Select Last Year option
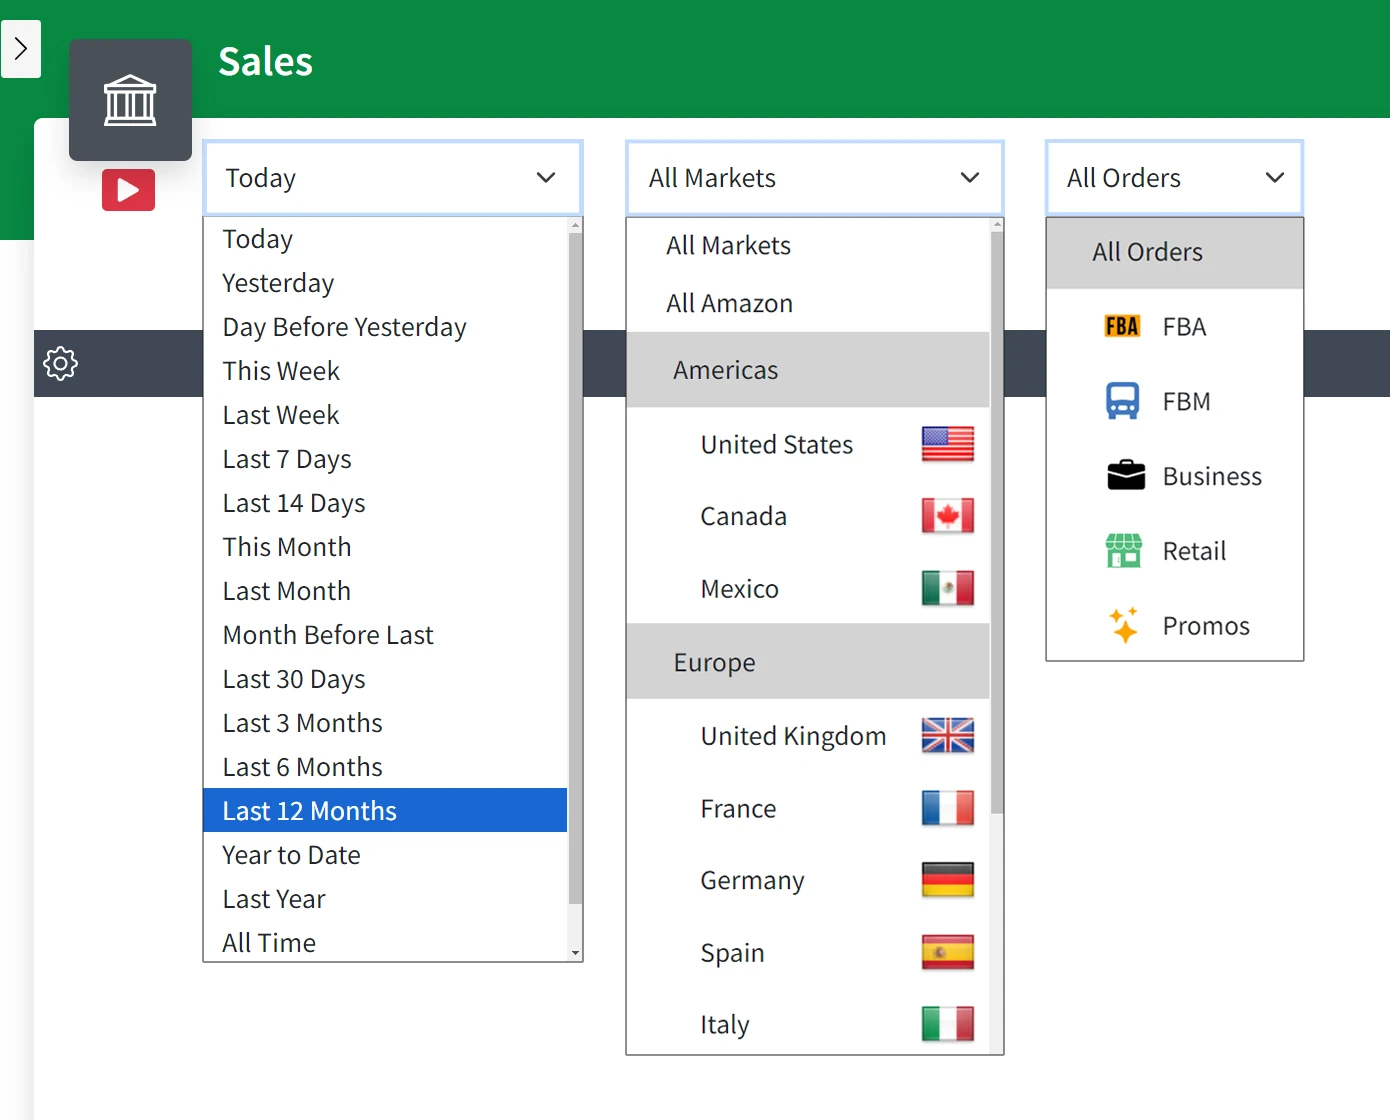Screen dimensions: 1390x1120 pos(385,899)
